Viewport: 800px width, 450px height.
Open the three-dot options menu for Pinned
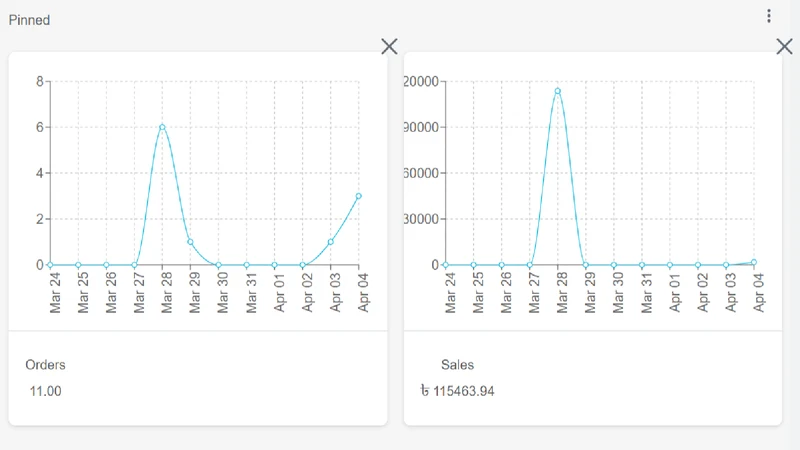click(x=768, y=16)
